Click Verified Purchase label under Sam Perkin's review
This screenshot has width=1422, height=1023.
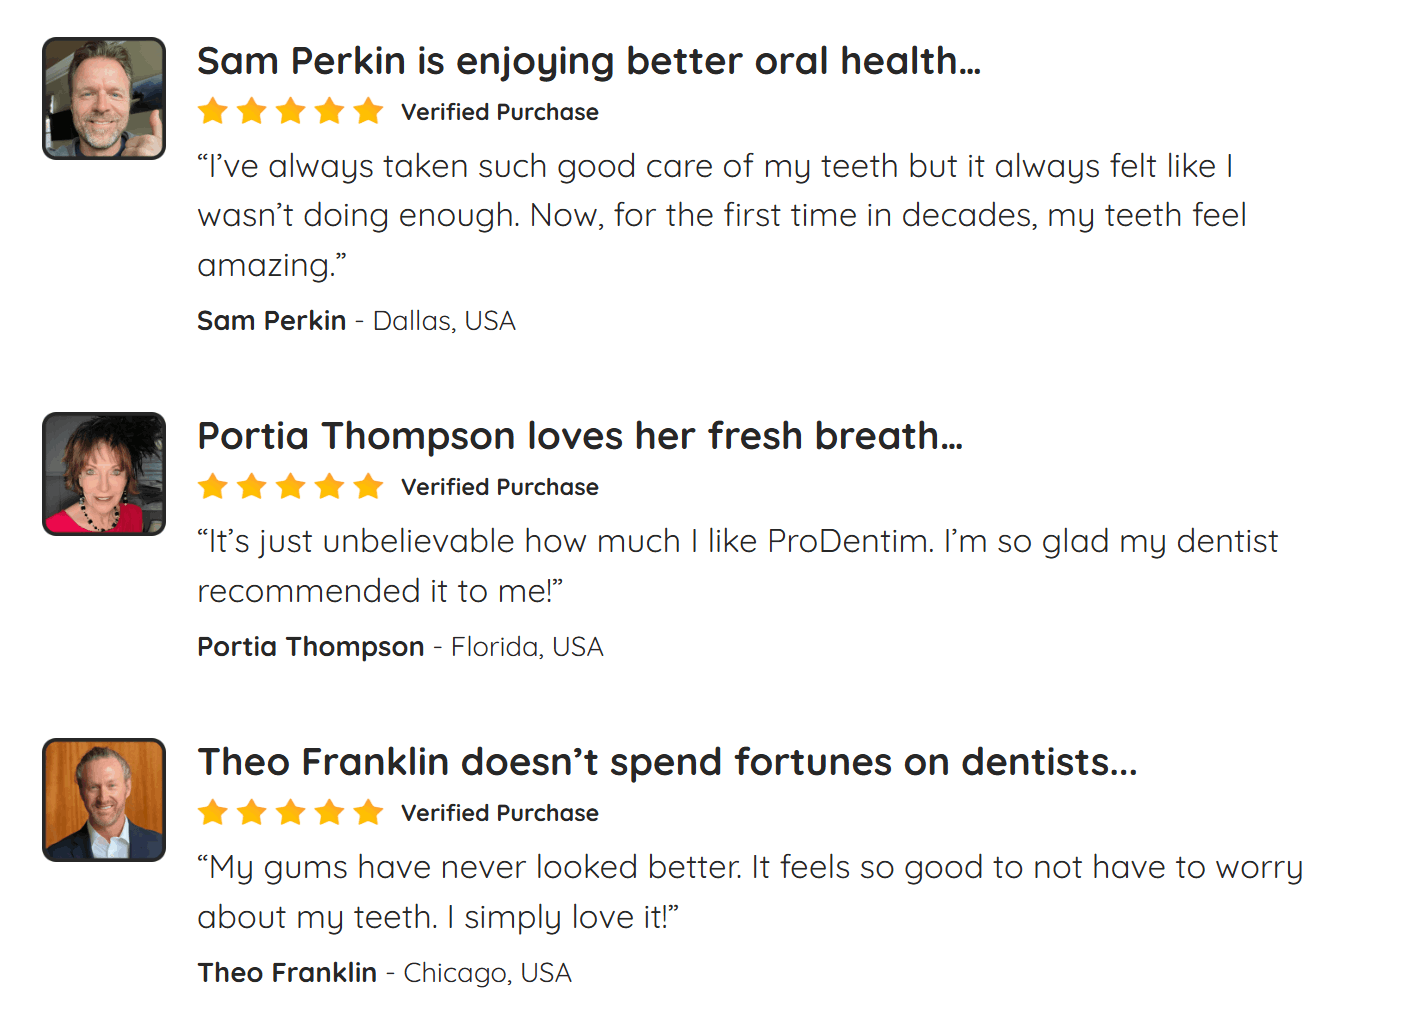coord(500,112)
